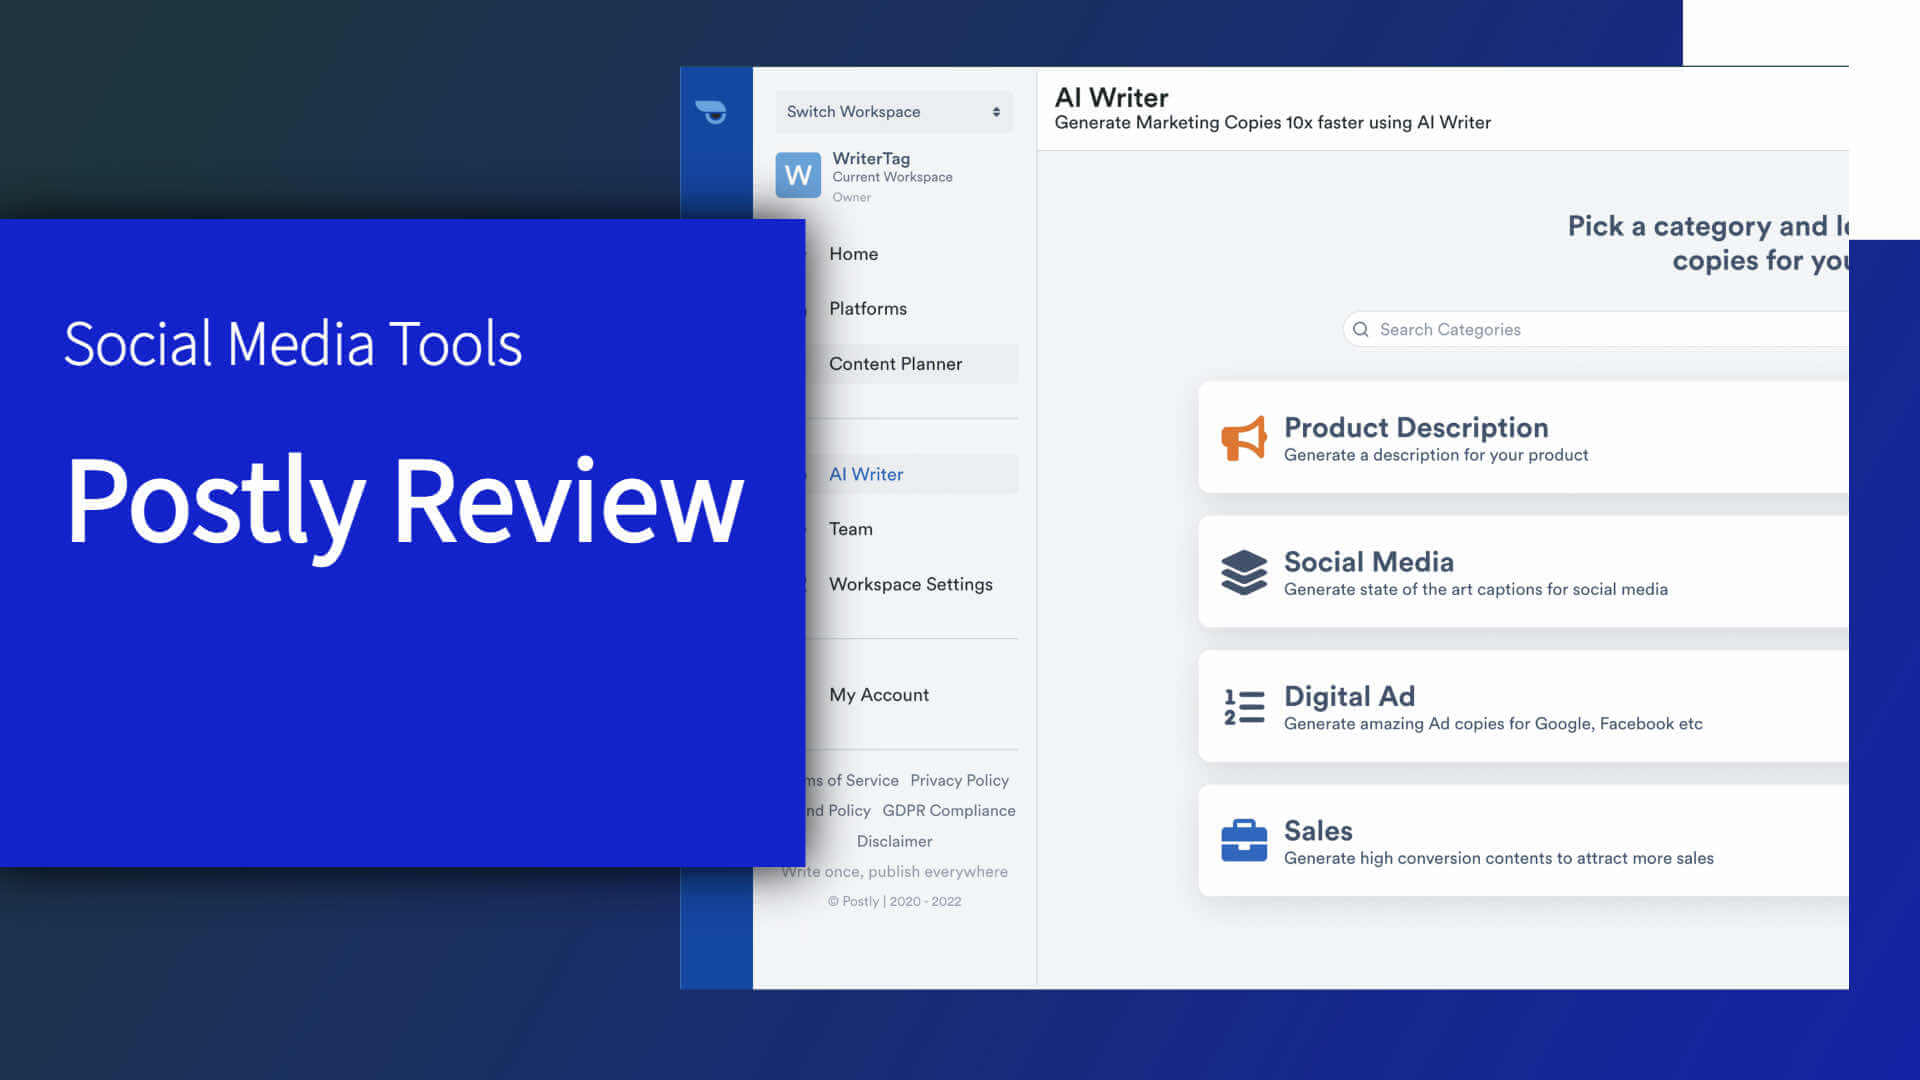Click the Privacy Policy link
Image resolution: width=1920 pixels, height=1080 pixels.
coord(959,780)
